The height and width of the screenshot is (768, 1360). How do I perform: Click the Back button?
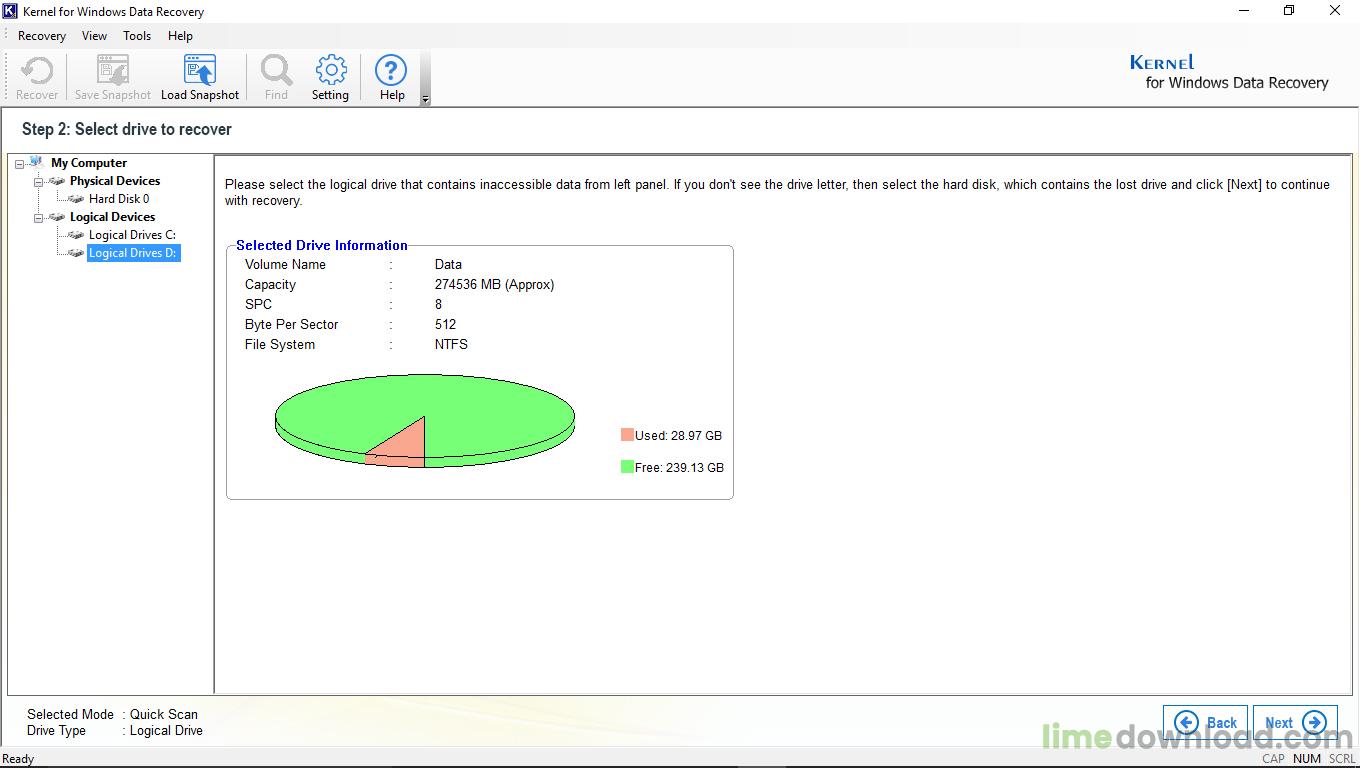[1205, 722]
